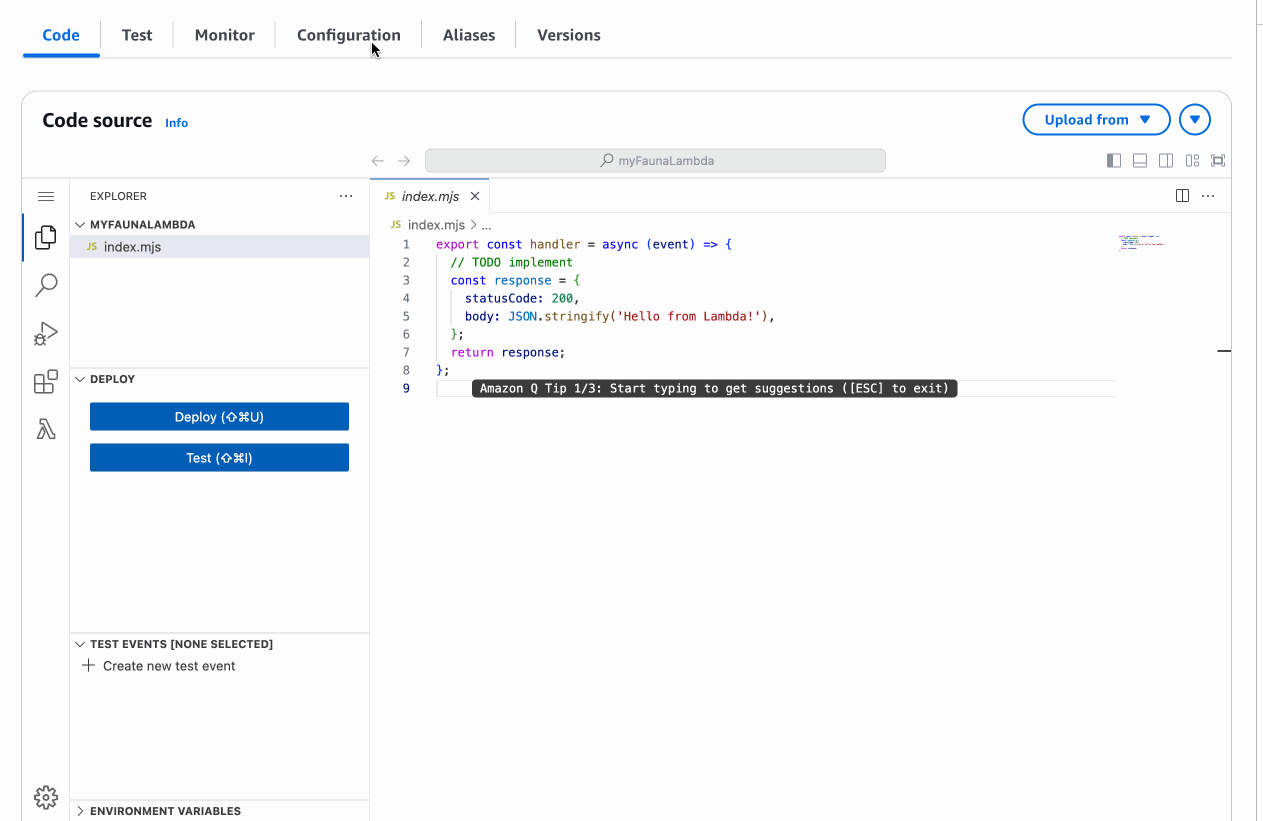Screen dimensions: 1263x821
Task: Open the Upload from dropdown
Action: pos(1097,120)
